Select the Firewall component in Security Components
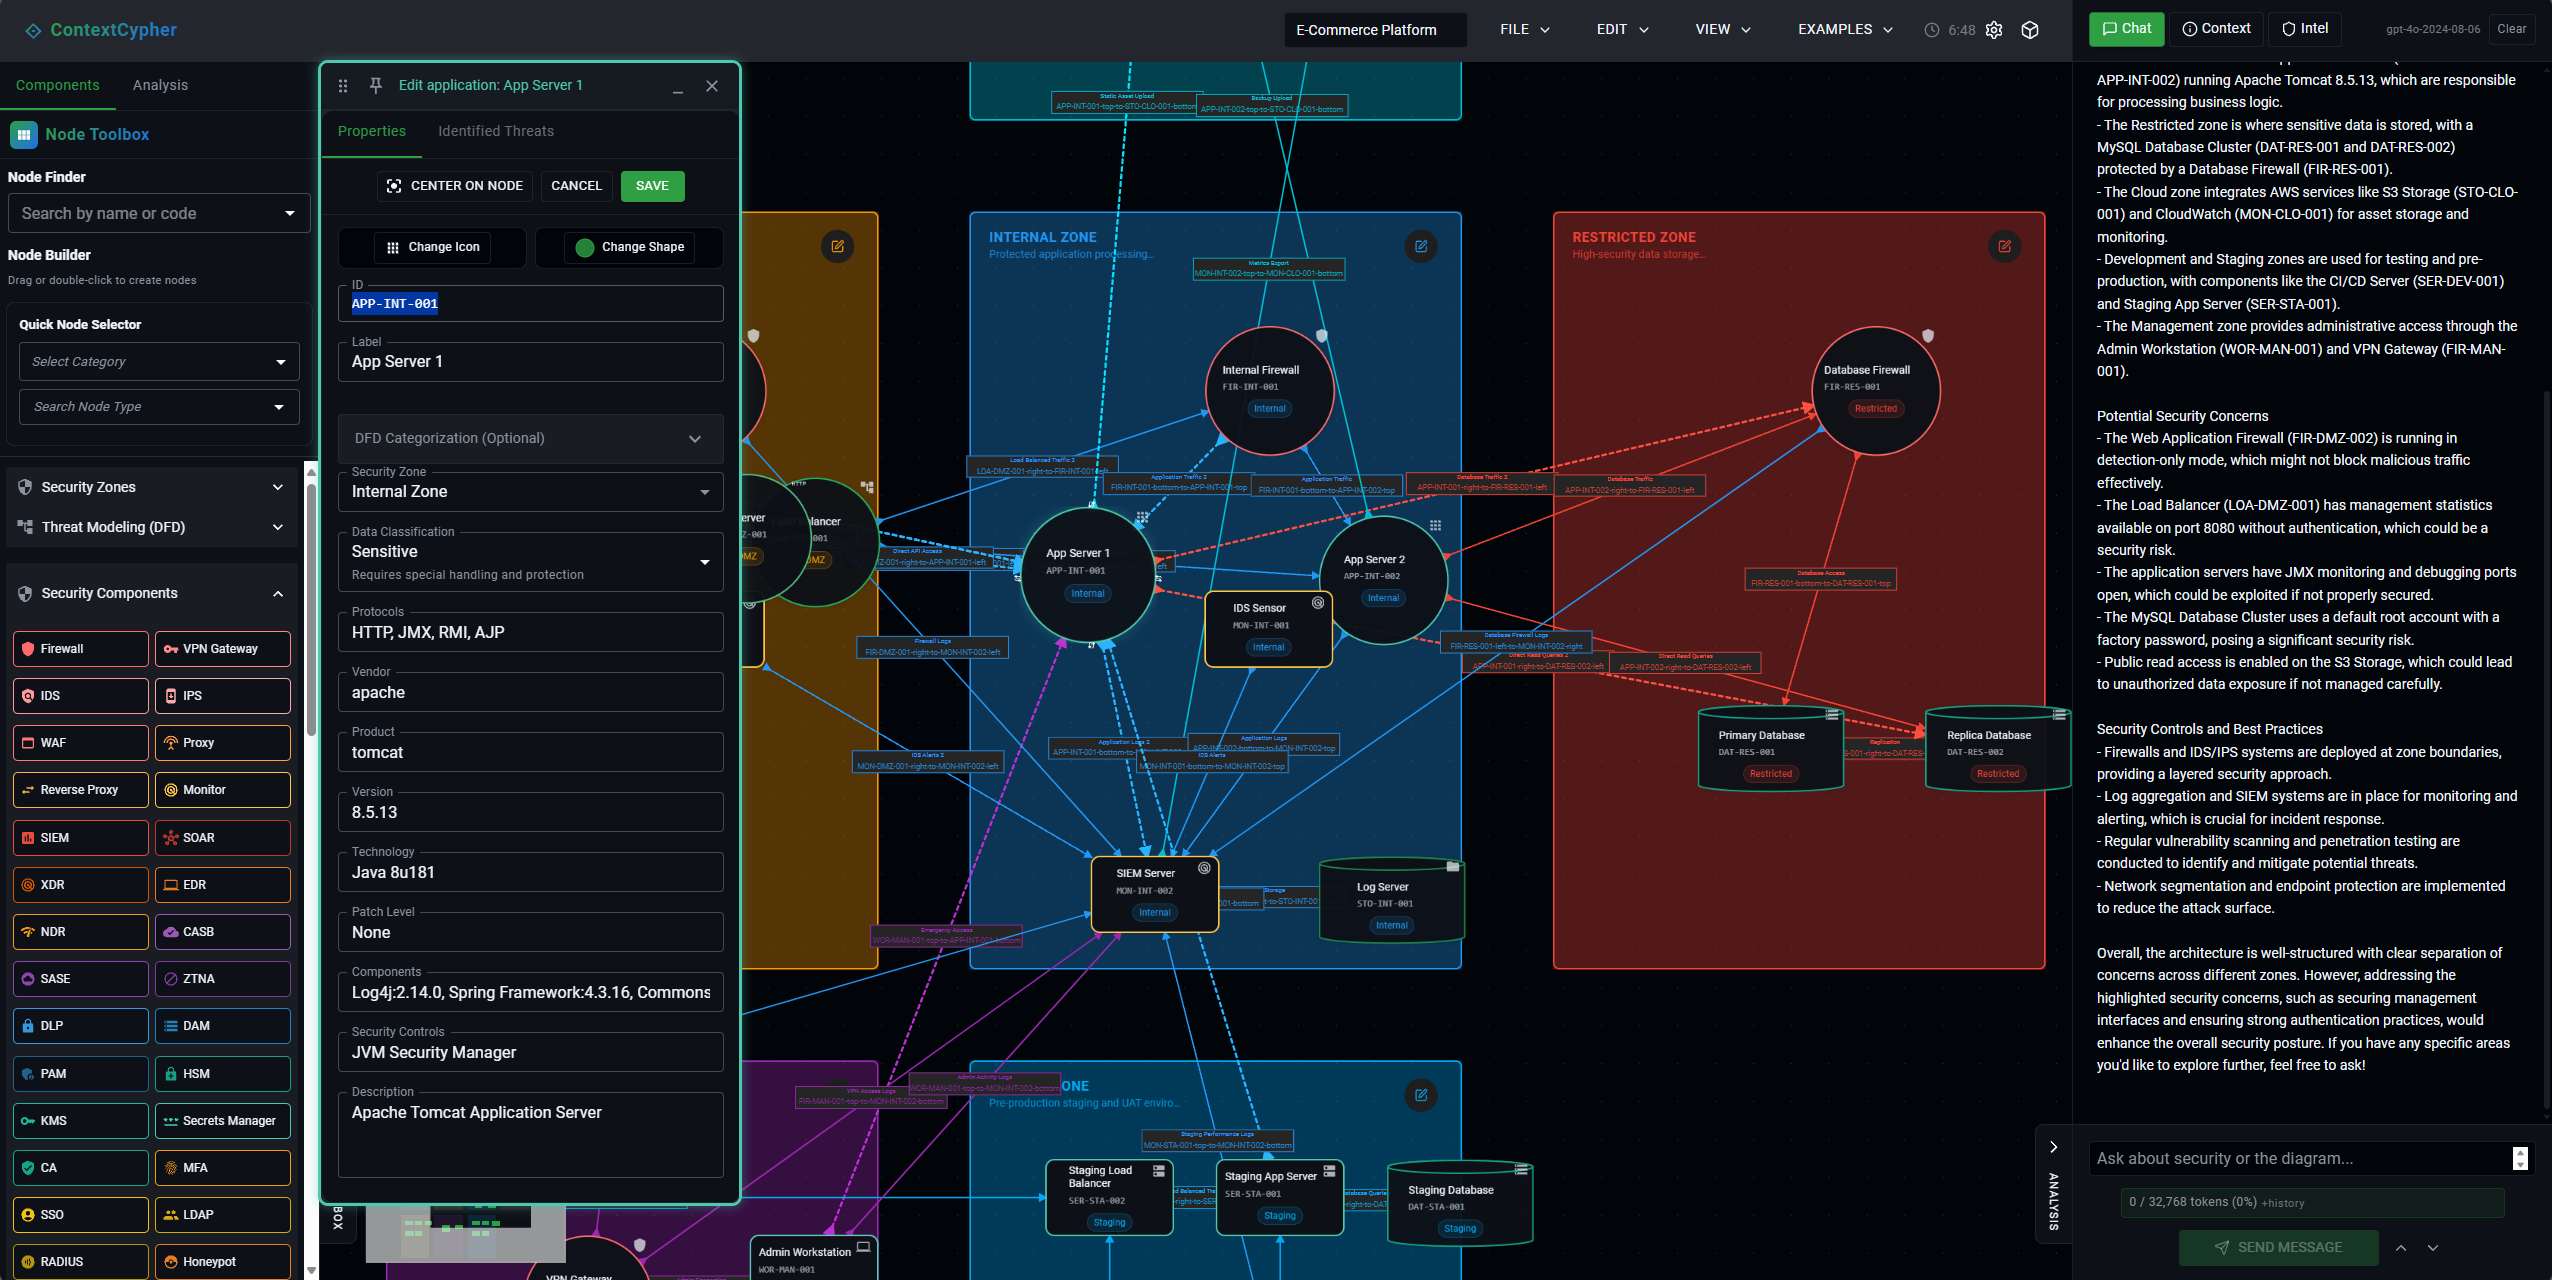2552x1280 pixels. coord(80,648)
